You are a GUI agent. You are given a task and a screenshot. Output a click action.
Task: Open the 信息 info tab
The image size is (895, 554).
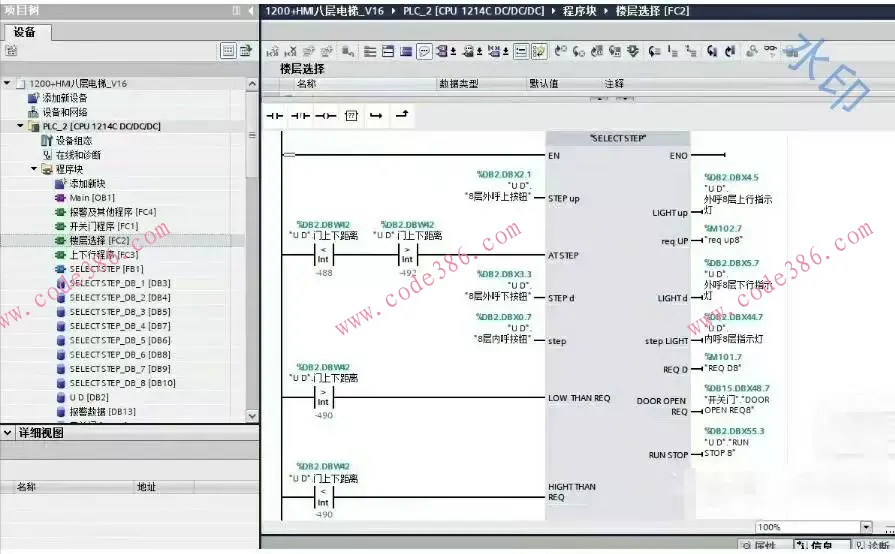[815, 546]
